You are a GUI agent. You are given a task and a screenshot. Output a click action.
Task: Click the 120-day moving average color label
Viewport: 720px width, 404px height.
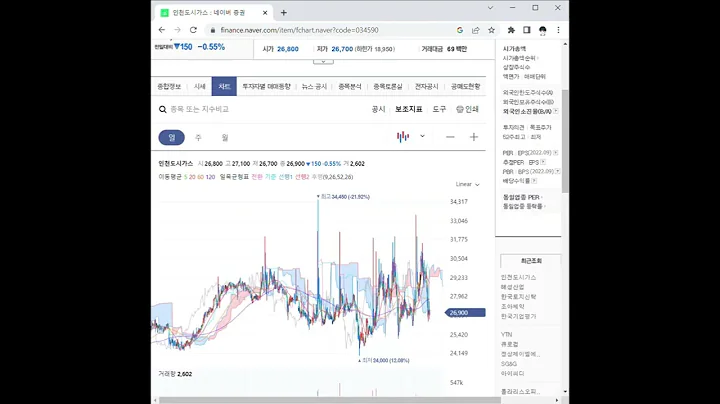pyautogui.click(x=210, y=177)
